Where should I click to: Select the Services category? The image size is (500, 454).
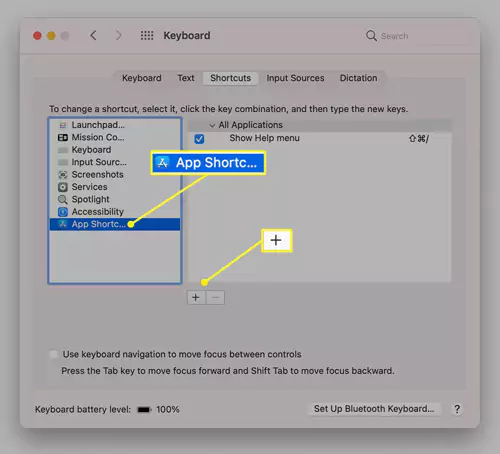(x=115, y=187)
